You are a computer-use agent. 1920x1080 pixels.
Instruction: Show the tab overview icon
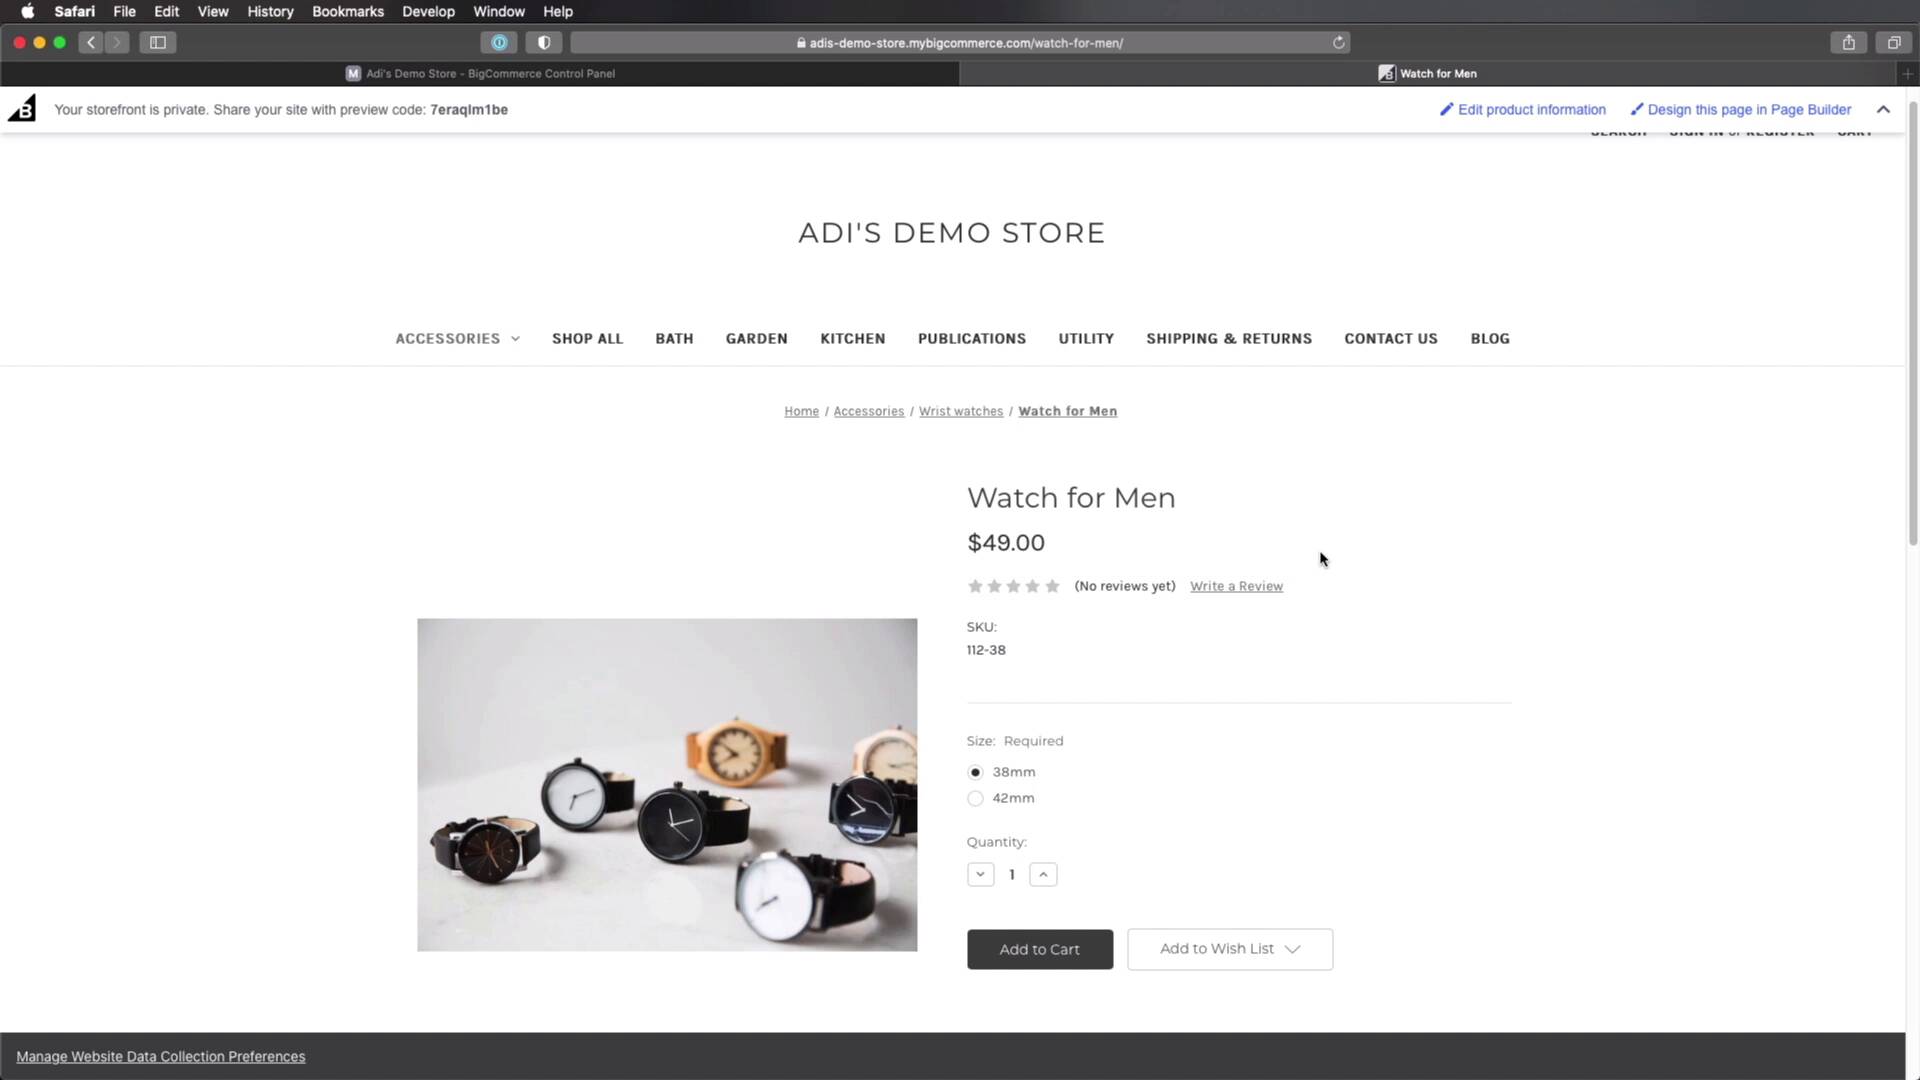click(1893, 42)
